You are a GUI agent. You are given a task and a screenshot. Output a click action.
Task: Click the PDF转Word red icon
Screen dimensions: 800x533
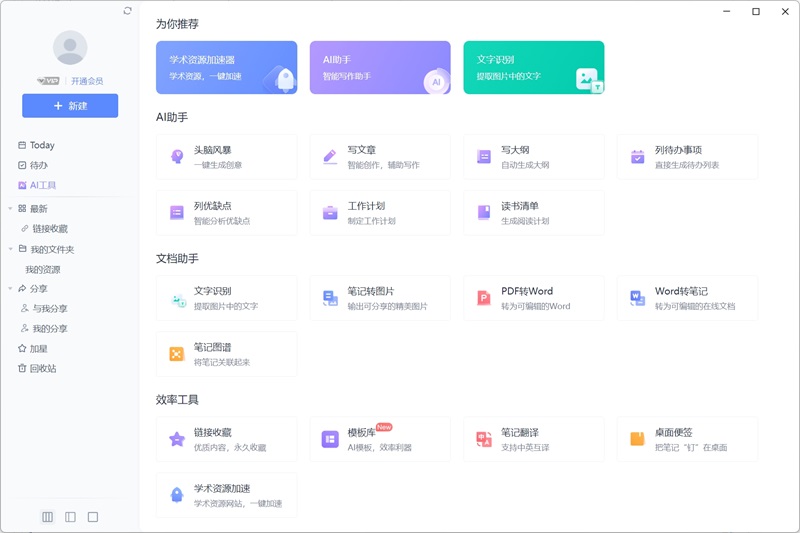tap(484, 298)
